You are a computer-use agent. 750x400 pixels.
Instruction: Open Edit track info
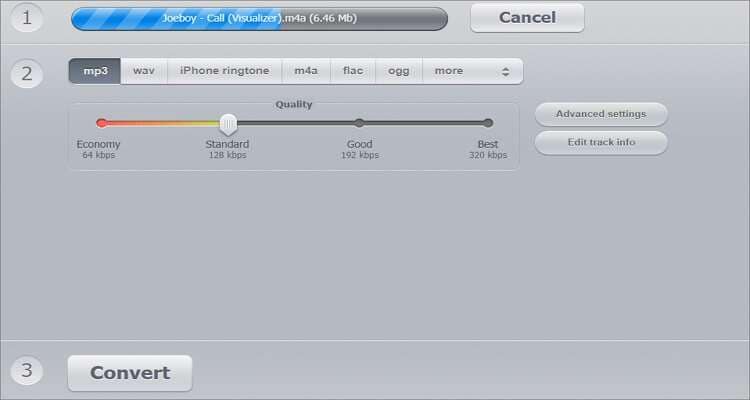click(601, 143)
